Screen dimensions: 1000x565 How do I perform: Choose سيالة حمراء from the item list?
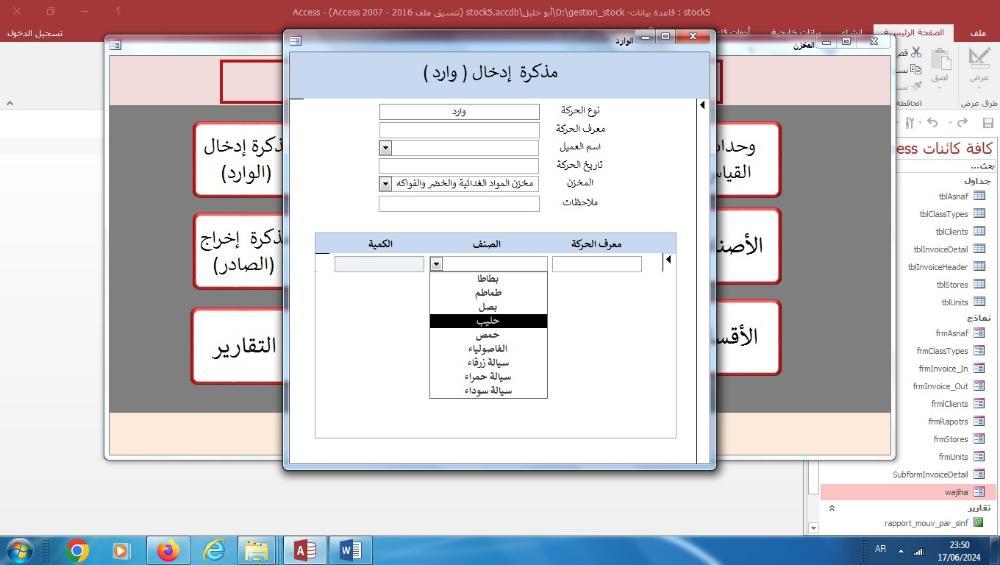click(x=488, y=377)
